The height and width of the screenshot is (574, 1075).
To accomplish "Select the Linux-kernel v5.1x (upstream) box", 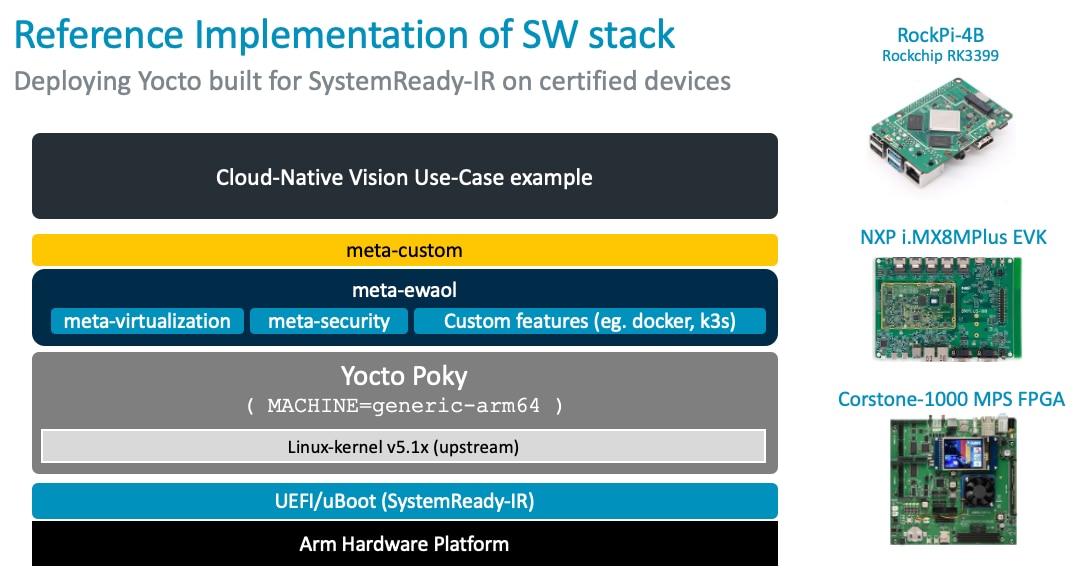I will pos(403,445).
